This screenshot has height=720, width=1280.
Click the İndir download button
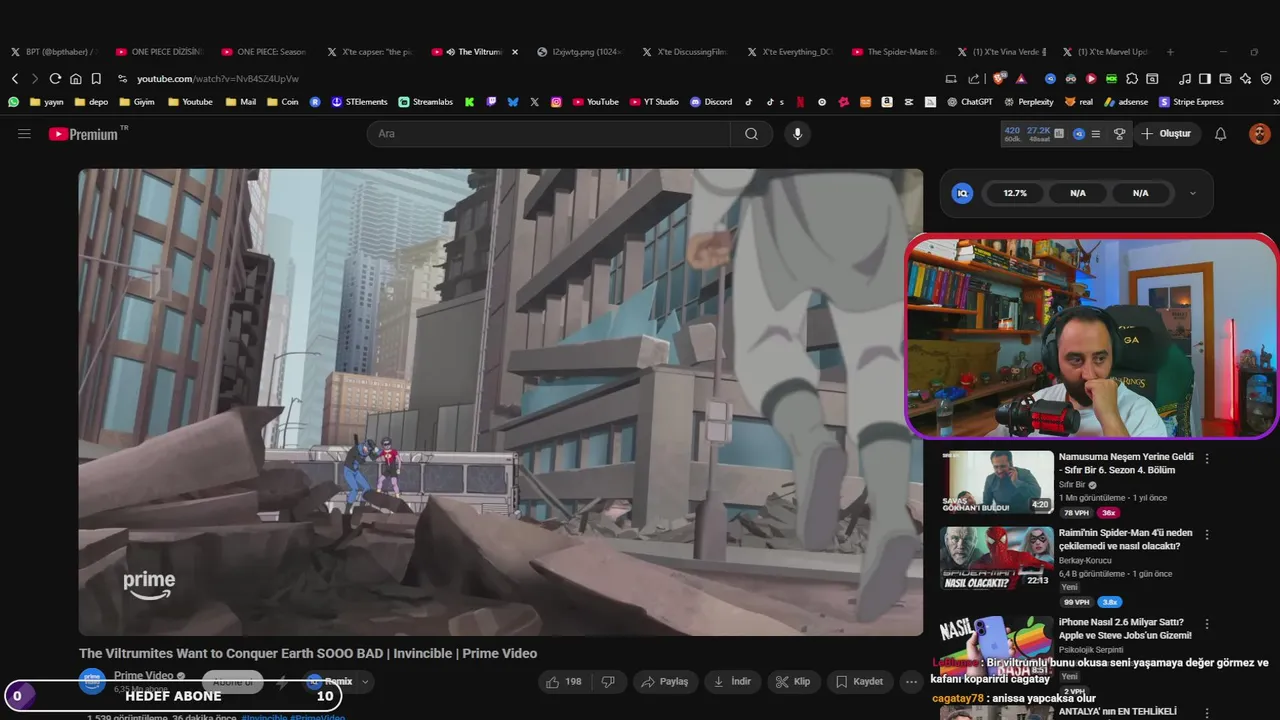pos(732,681)
